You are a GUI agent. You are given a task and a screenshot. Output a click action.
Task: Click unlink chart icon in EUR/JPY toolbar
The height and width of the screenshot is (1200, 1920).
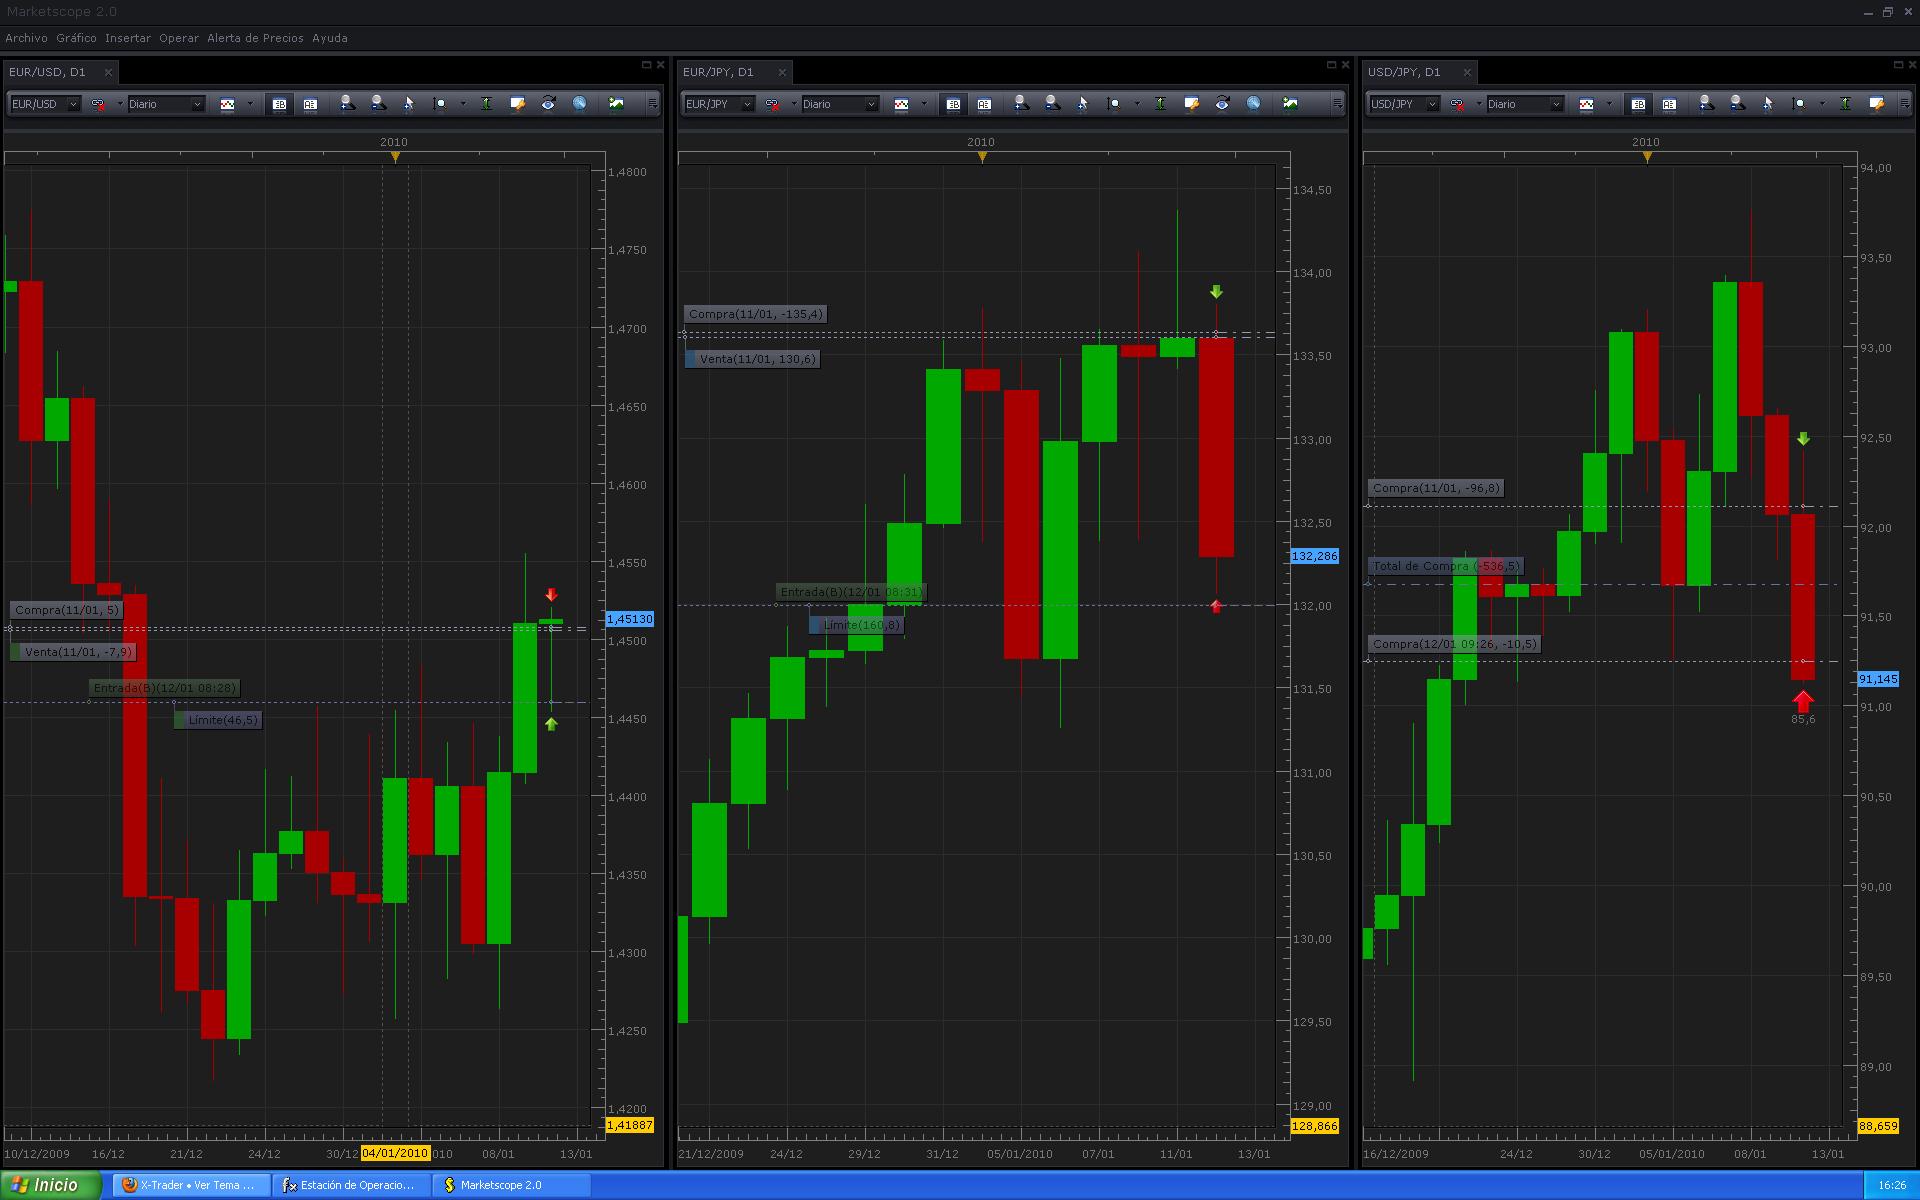pyautogui.click(x=773, y=104)
